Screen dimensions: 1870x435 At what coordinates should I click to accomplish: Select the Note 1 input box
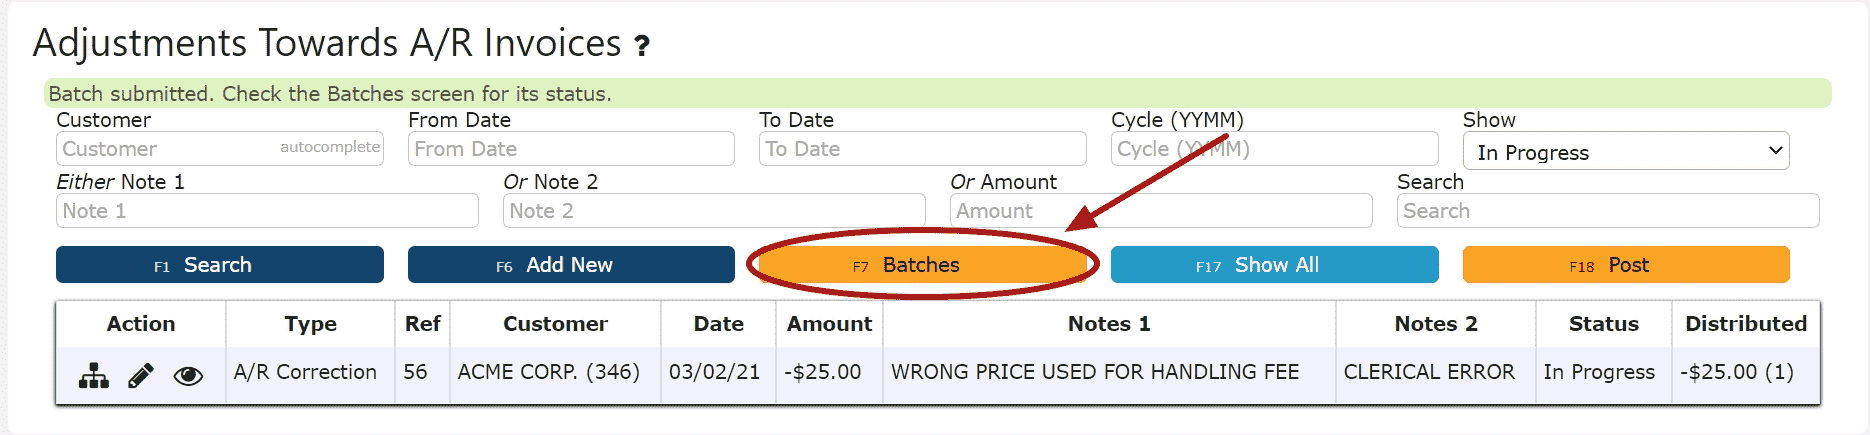267,211
